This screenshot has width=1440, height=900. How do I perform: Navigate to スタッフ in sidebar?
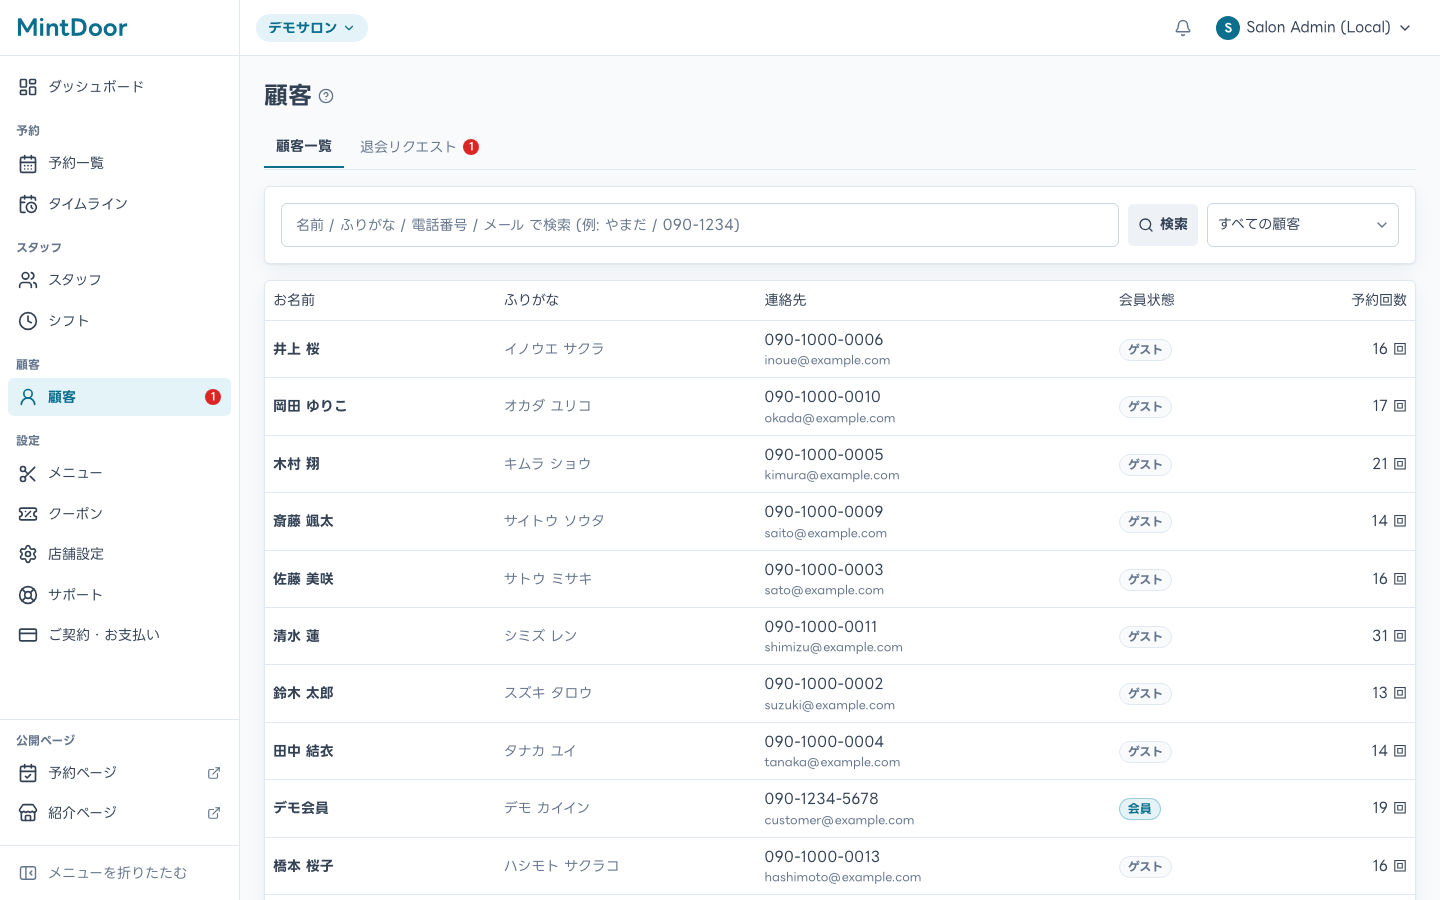[x=120, y=280]
